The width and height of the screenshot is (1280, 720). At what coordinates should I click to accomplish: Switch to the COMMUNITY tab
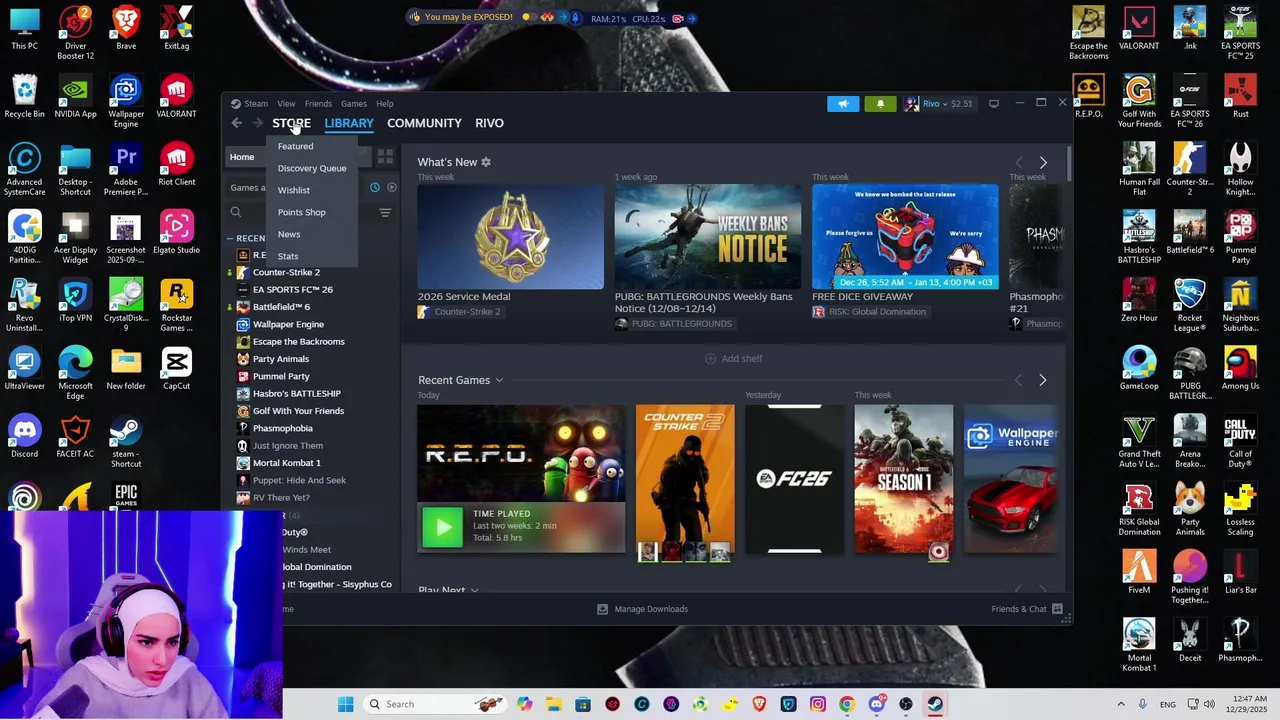(x=424, y=123)
